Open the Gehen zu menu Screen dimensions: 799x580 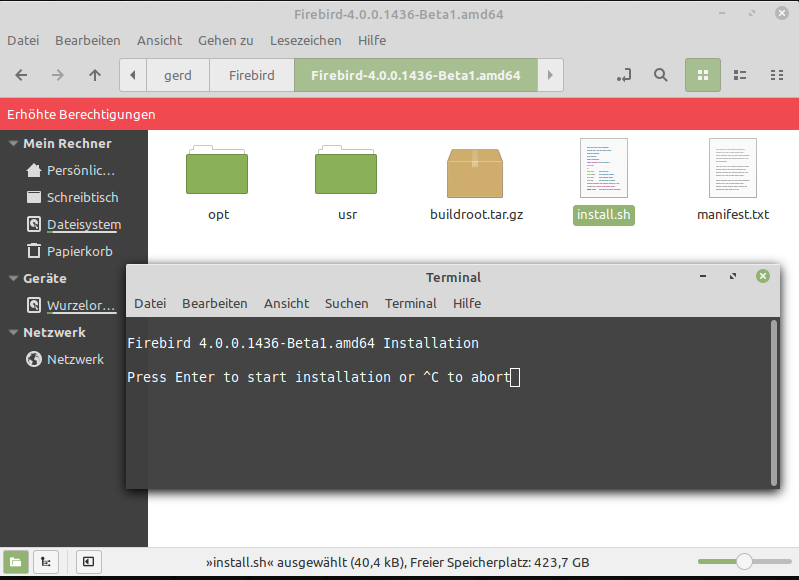click(226, 40)
